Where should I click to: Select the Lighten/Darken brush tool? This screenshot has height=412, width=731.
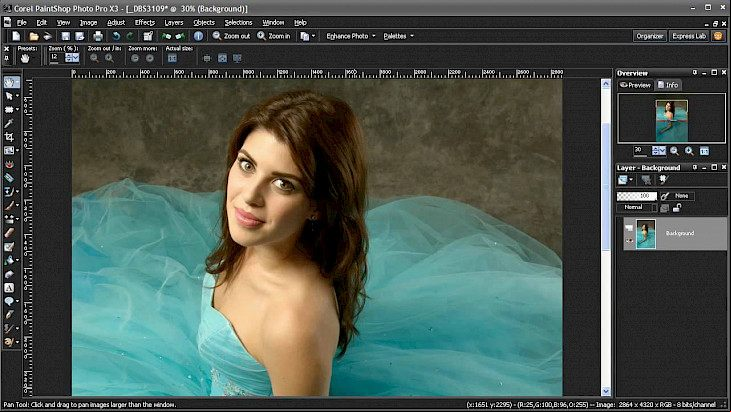9,219
